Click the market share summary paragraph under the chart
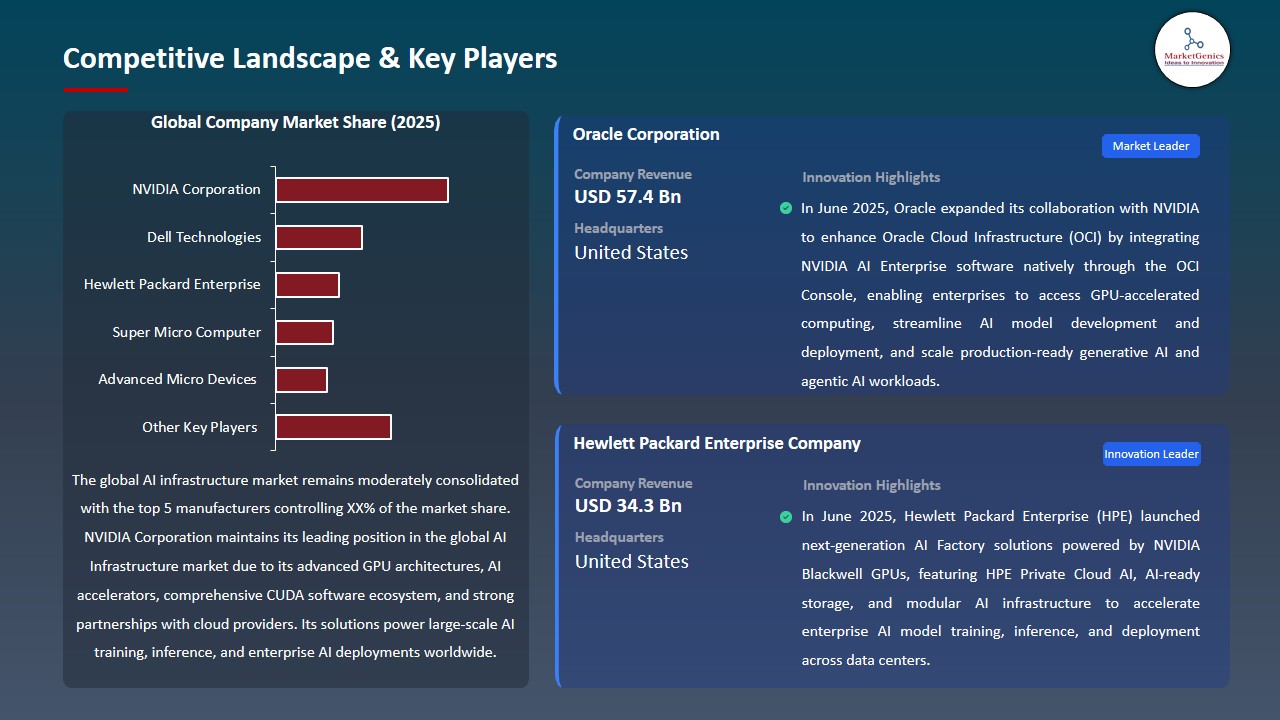 click(296, 566)
